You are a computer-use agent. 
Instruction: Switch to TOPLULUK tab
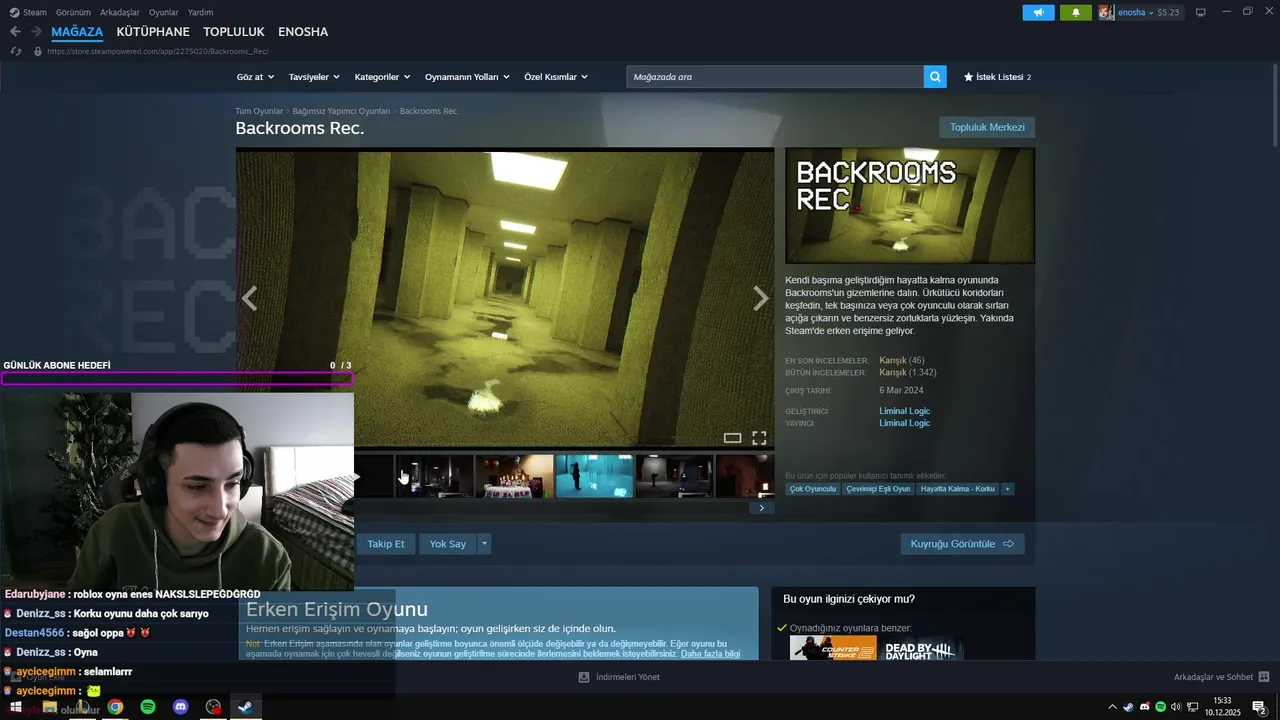(234, 32)
